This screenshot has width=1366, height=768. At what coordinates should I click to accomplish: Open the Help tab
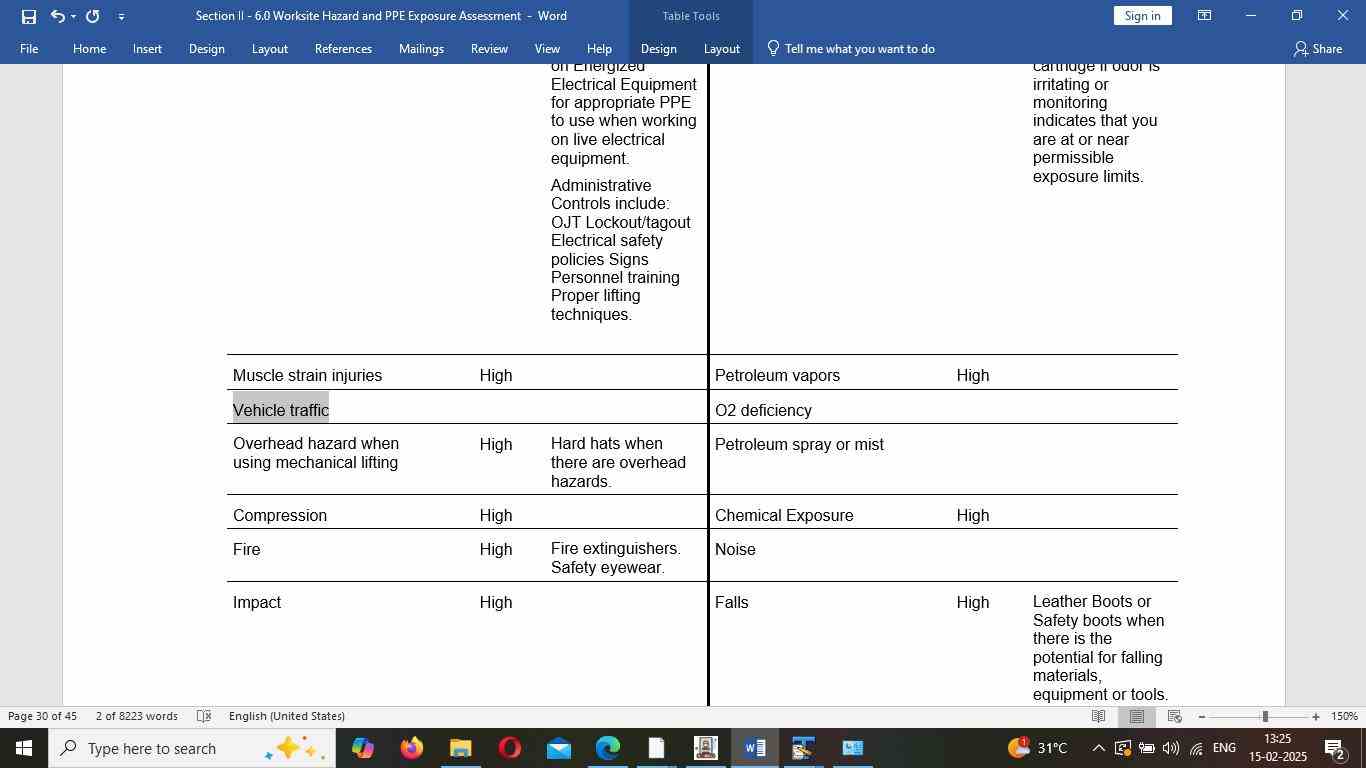click(599, 48)
